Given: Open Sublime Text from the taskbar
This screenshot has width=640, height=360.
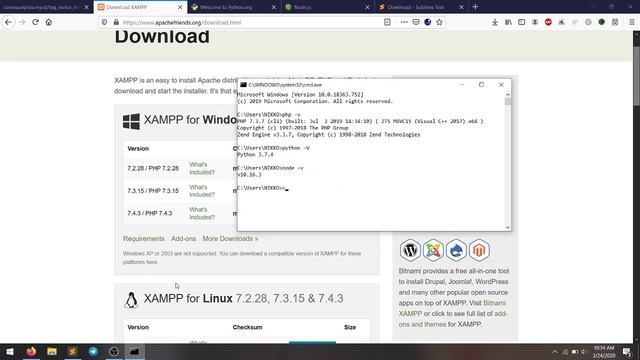Looking at the screenshot, I should 73,351.
